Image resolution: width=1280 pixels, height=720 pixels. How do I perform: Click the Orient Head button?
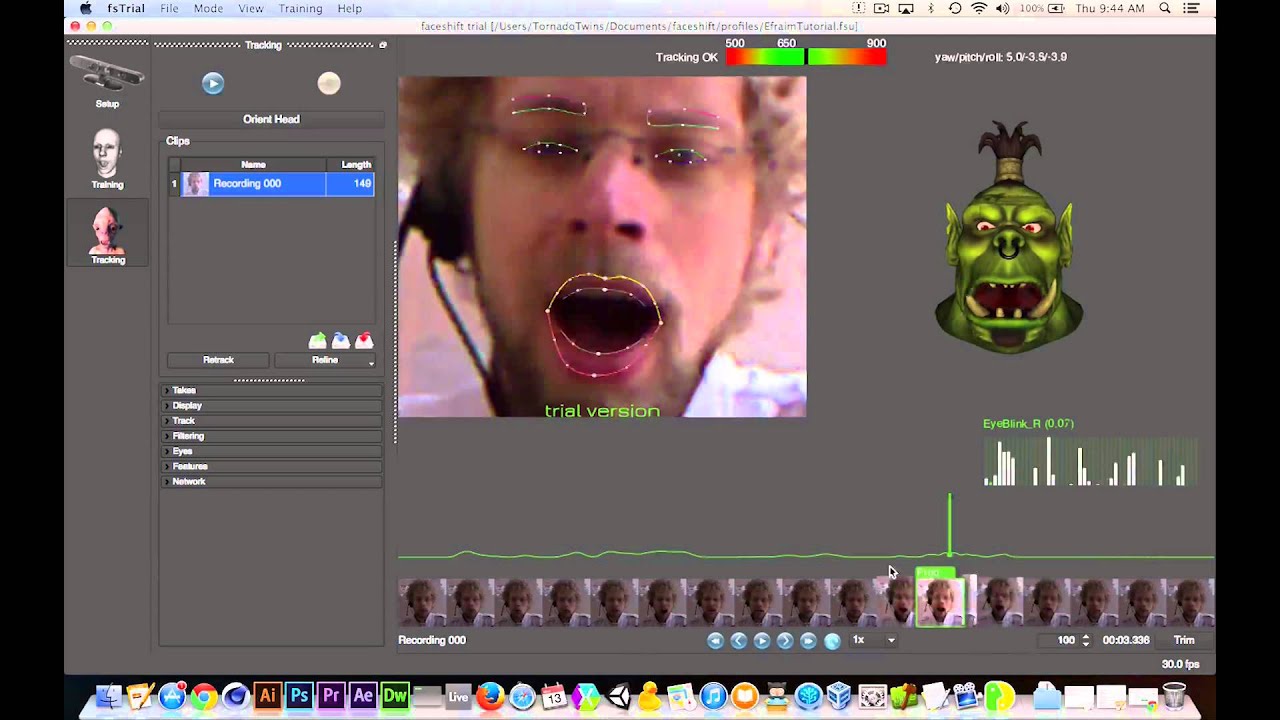[x=271, y=119]
